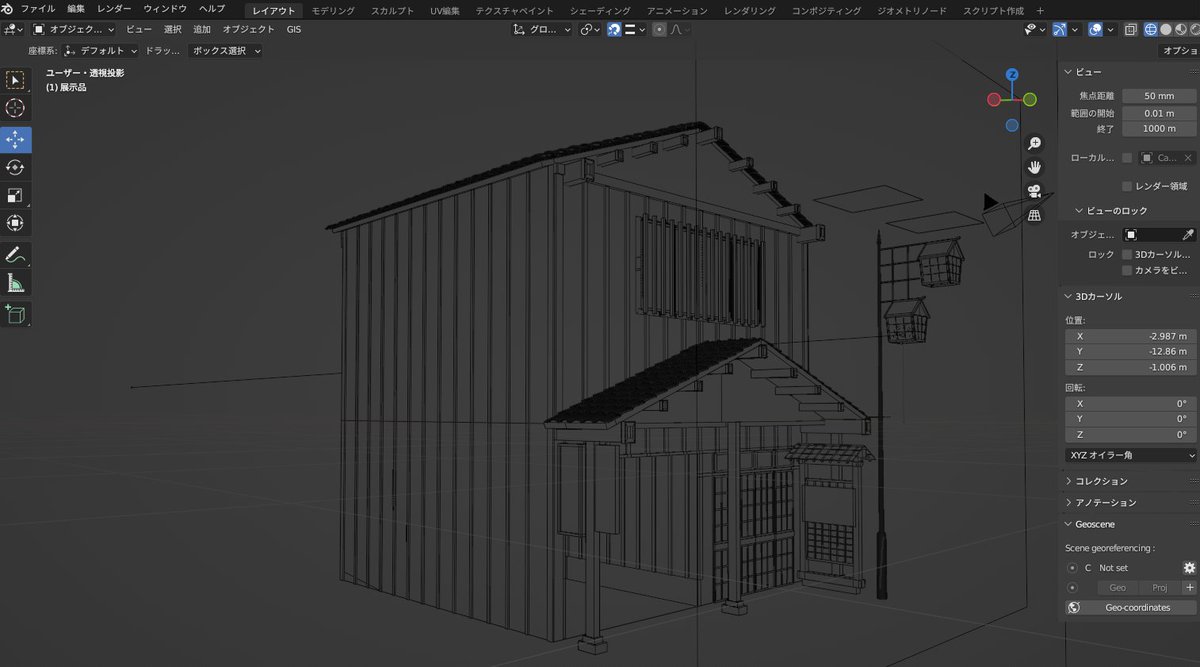This screenshot has height=667, width=1200.
Task: Click the 位置 X -2.987 m field
Action: pos(1131,337)
